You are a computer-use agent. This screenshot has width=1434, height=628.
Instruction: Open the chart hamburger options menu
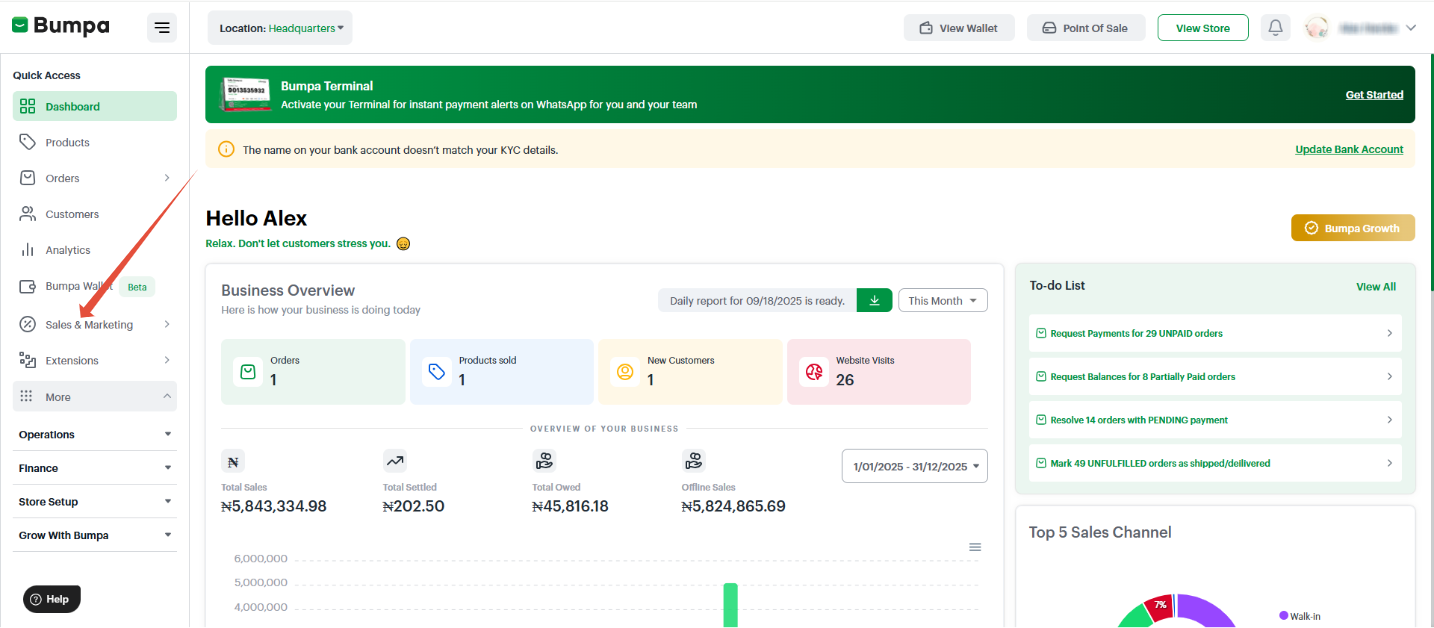tap(975, 547)
